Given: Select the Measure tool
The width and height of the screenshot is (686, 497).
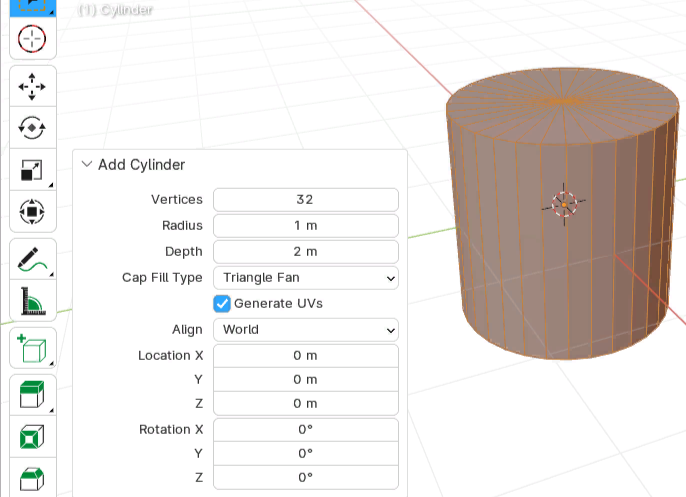Looking at the screenshot, I should pos(33,301).
